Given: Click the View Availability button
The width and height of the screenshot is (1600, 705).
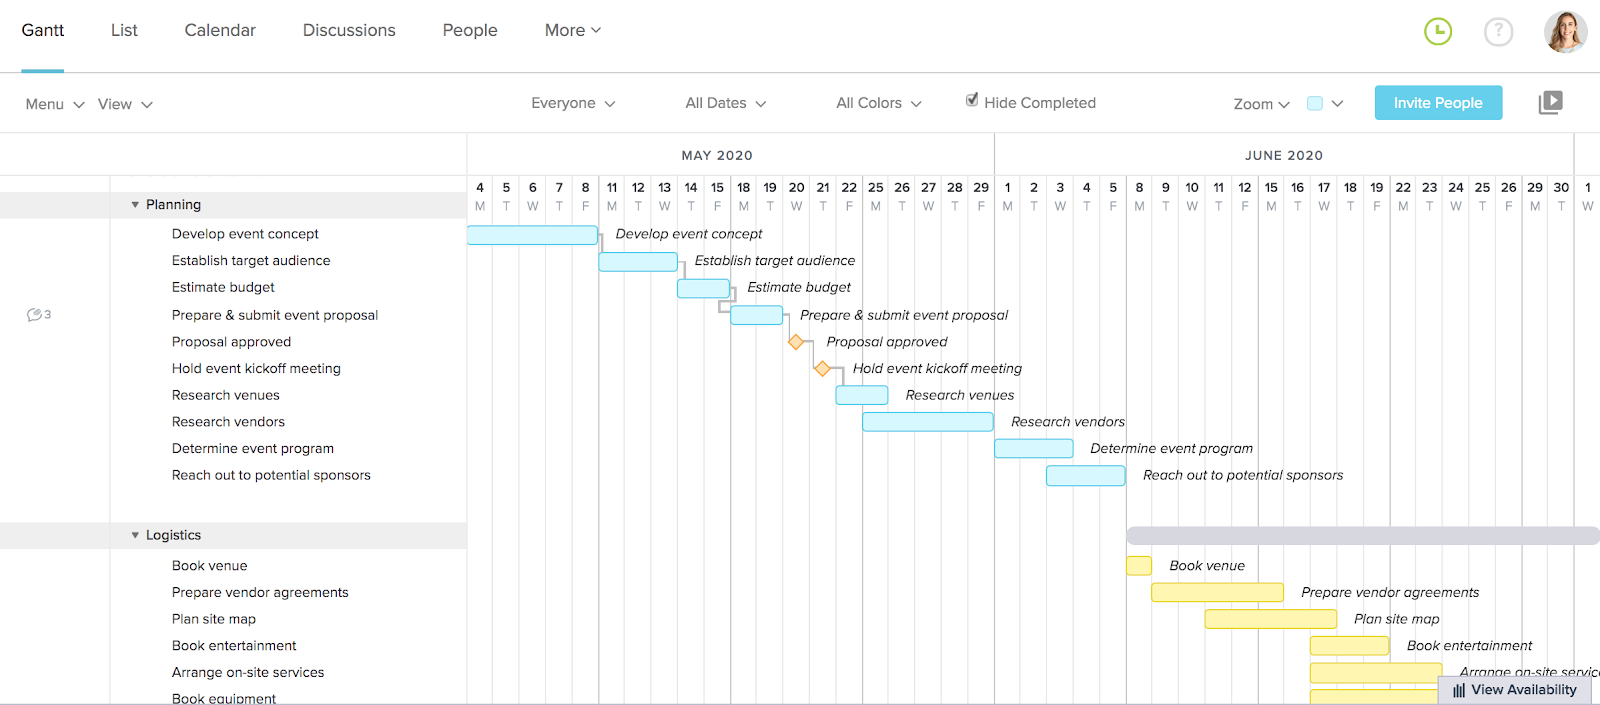Looking at the screenshot, I should pyautogui.click(x=1520, y=689).
